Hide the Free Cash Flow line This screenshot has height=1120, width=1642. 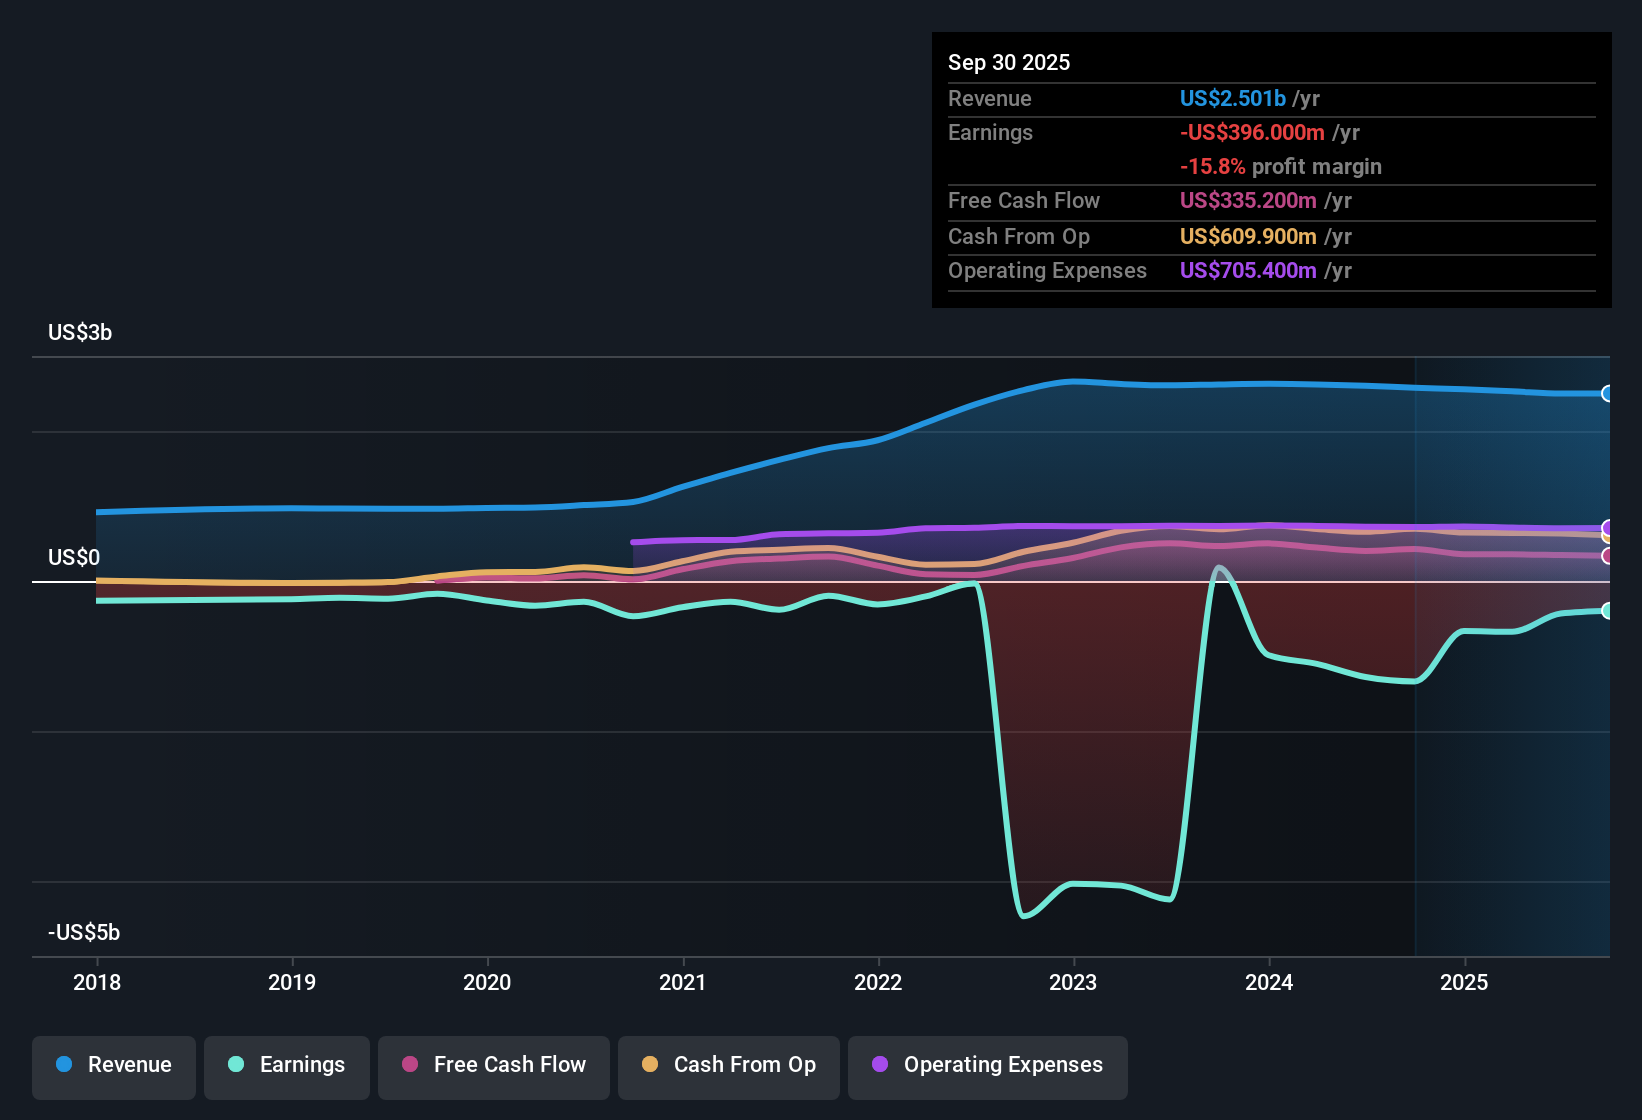493,1066
